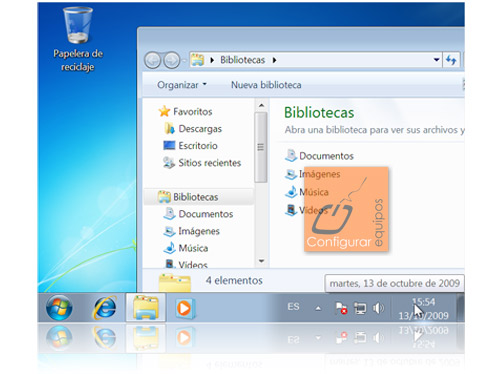Click the Nueva biblioteca button
The height and width of the screenshot is (374, 500).
[x=266, y=85]
